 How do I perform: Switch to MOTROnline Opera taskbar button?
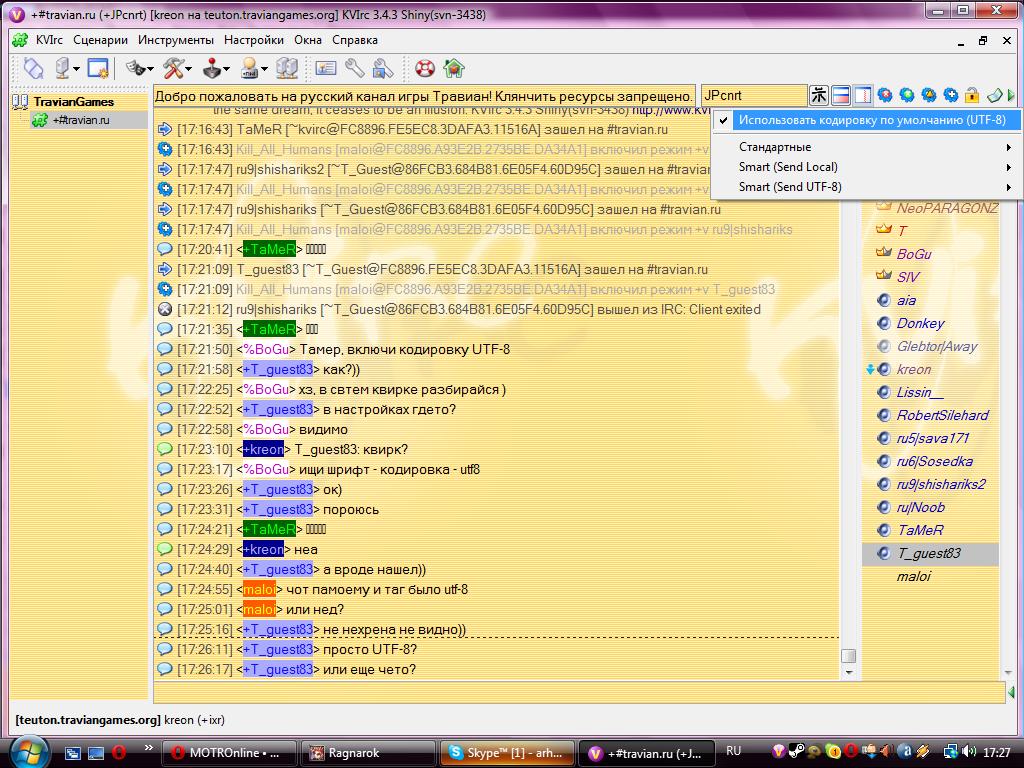(229, 752)
